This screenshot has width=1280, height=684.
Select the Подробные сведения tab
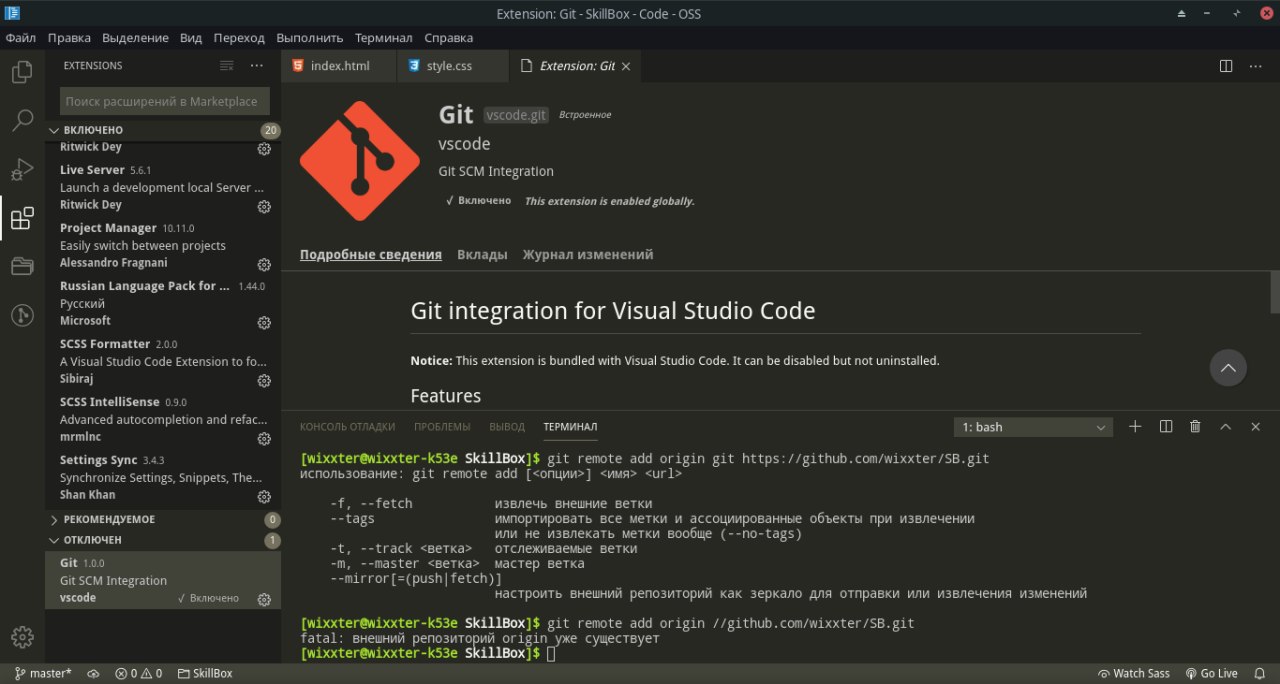[371, 255]
